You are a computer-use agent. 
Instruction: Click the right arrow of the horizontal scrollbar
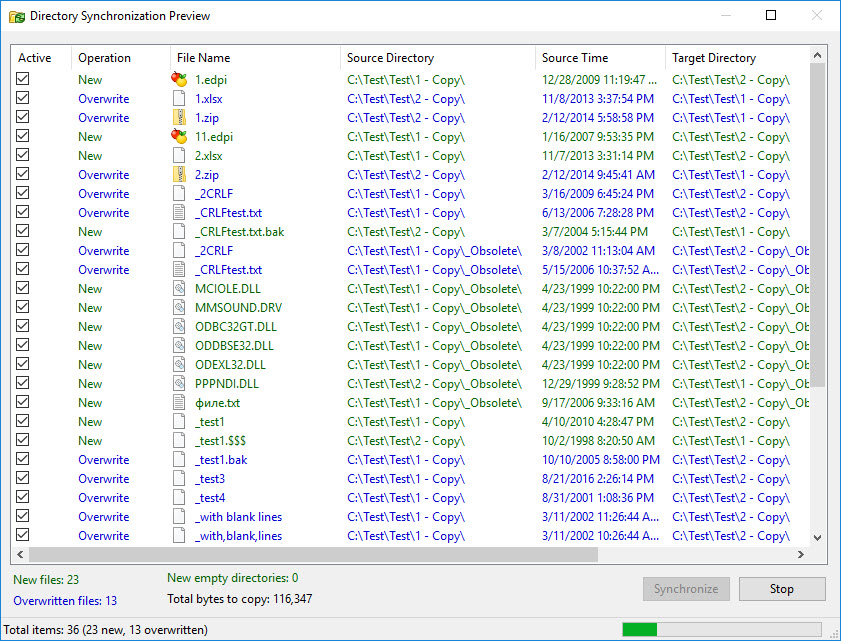tap(803, 553)
